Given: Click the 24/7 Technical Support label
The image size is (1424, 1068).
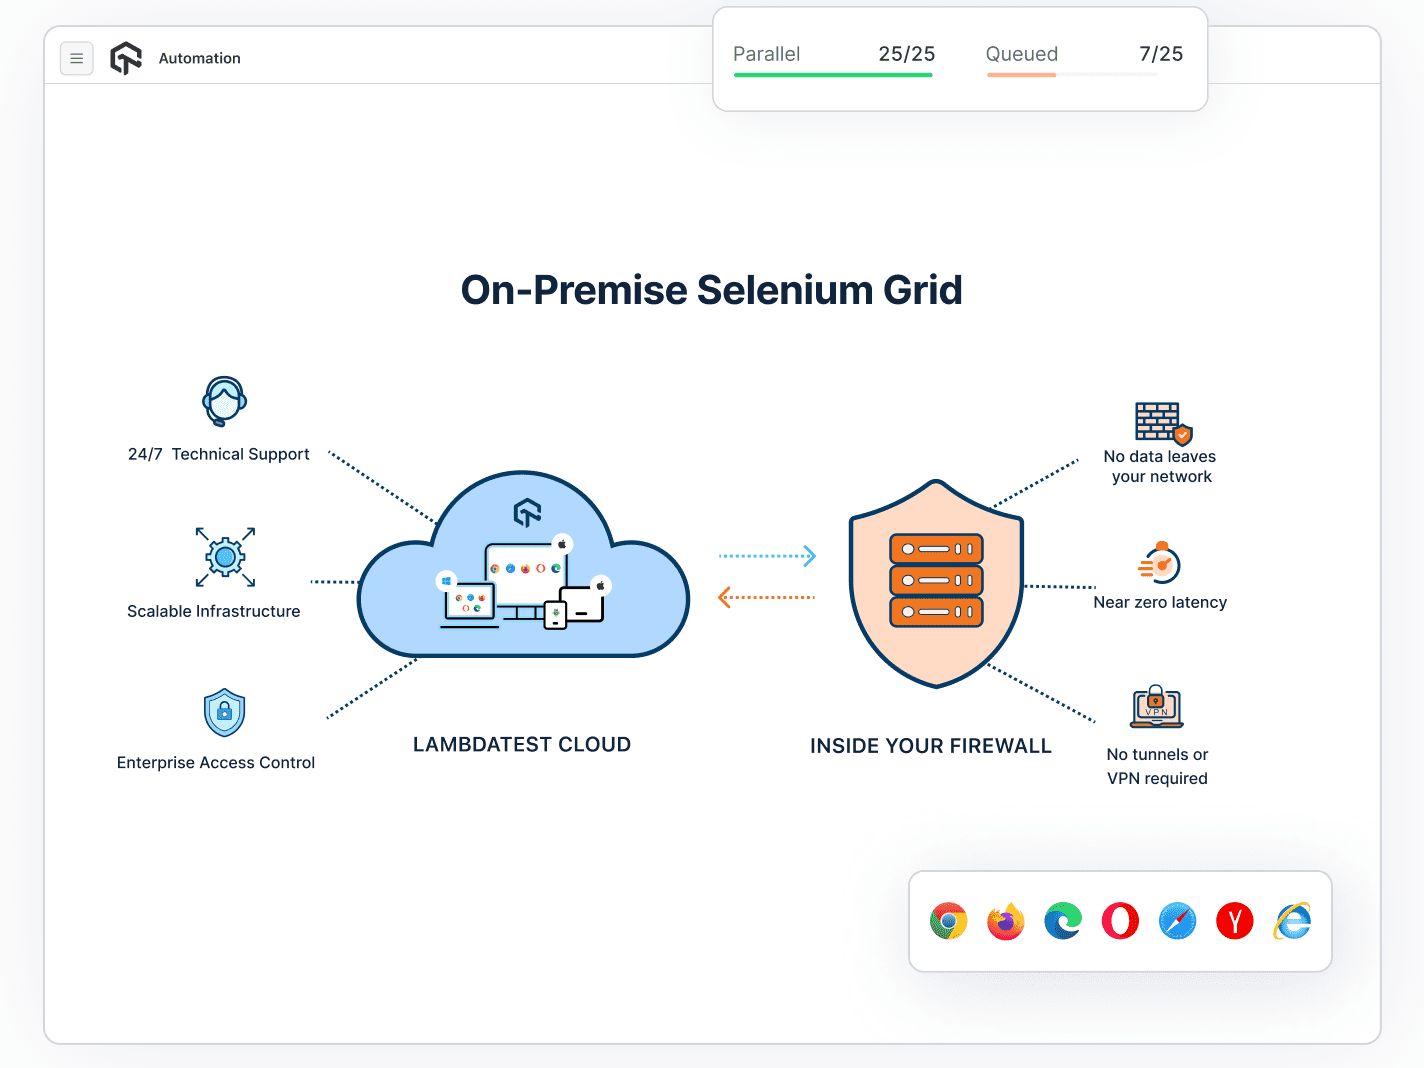Looking at the screenshot, I should pos(219,454).
